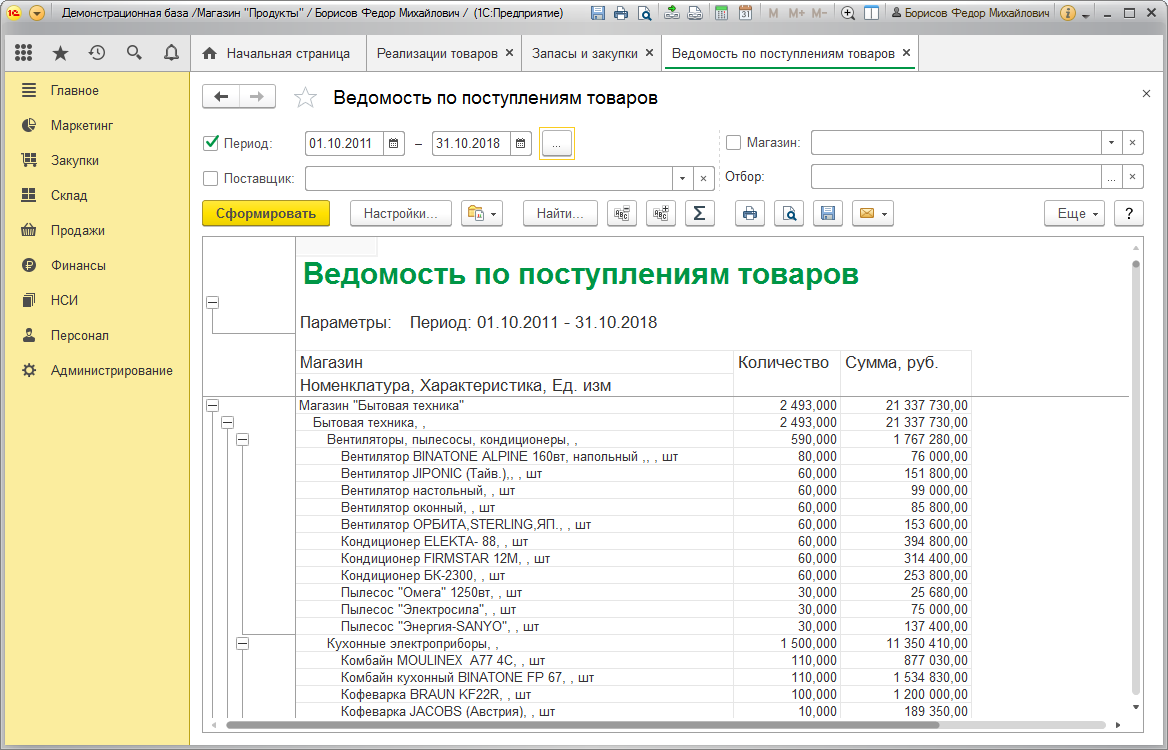Open Favorites star in the top panel

[x=60, y=53]
